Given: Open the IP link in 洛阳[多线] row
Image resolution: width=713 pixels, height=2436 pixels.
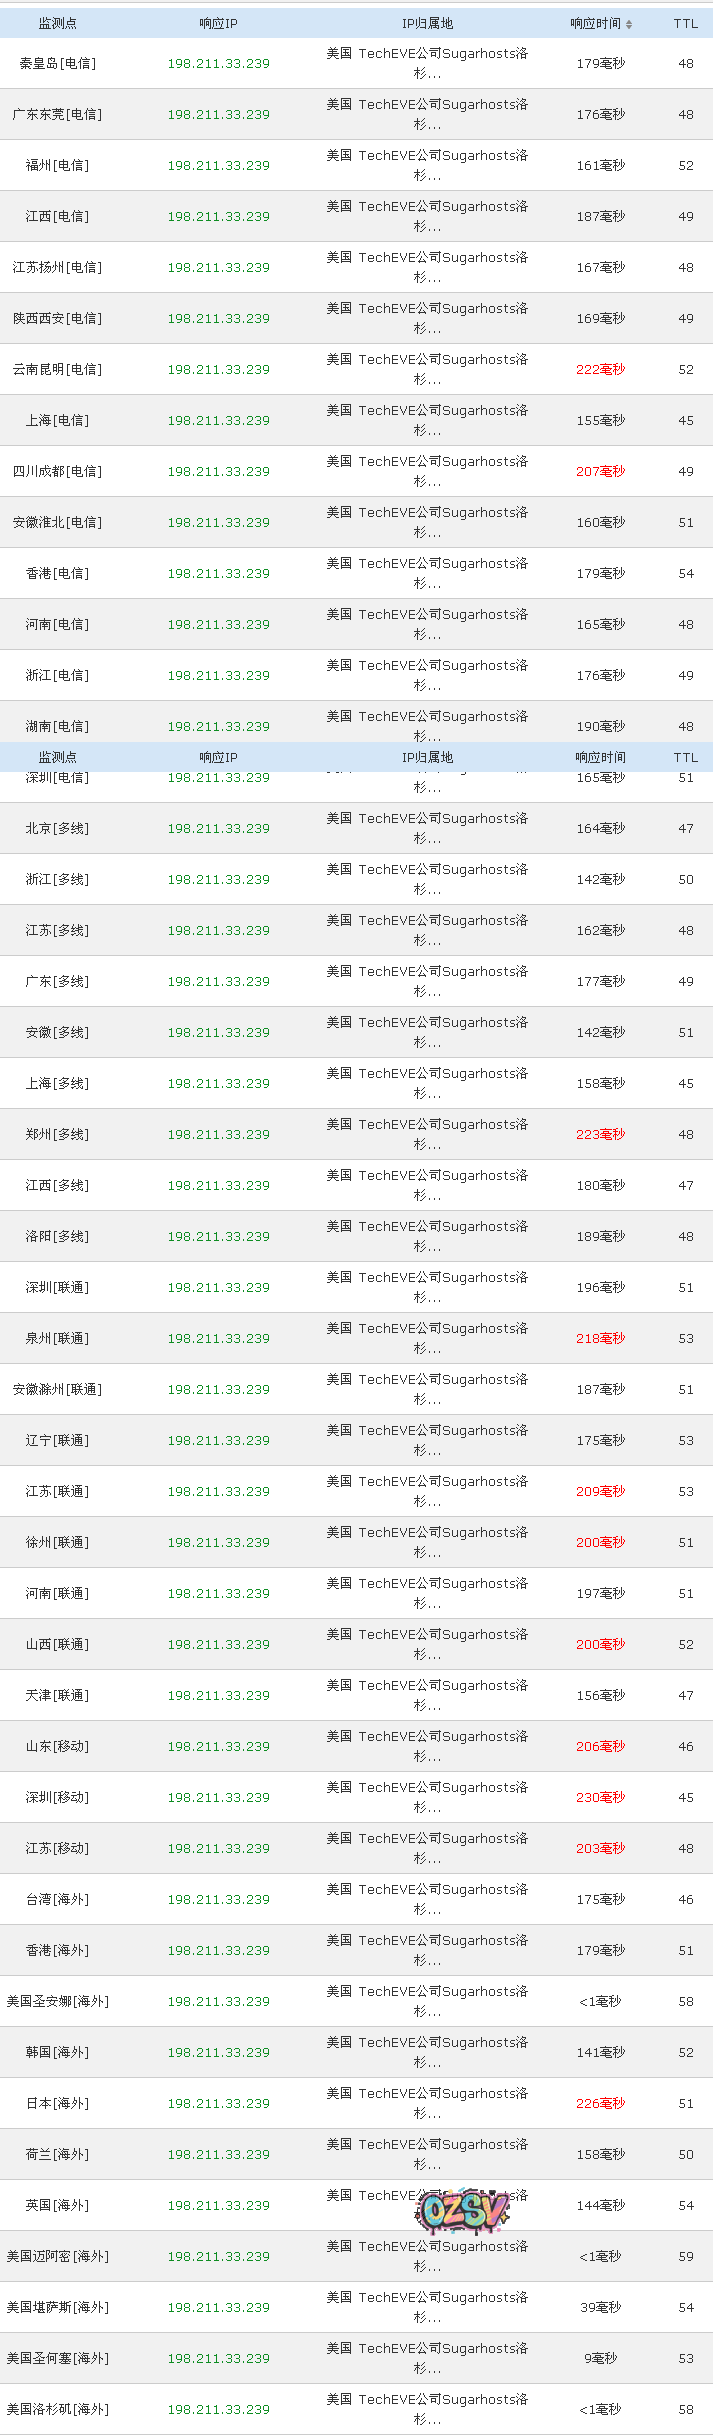Looking at the screenshot, I should [x=218, y=1236].
